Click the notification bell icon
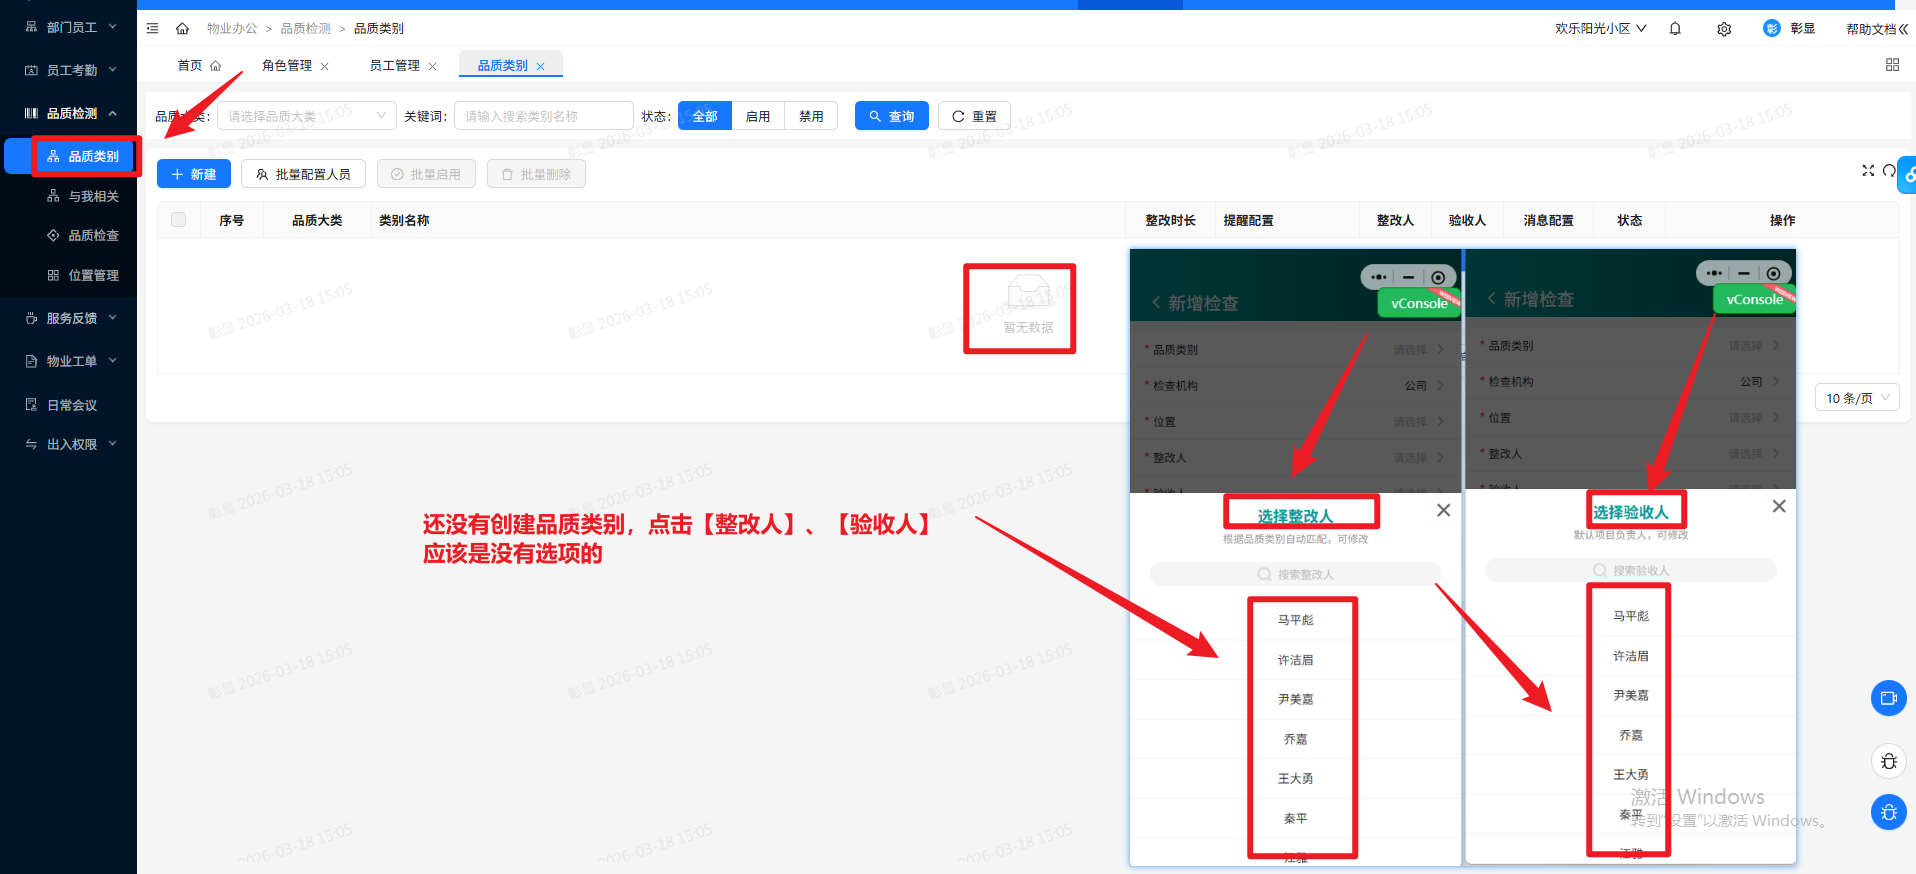 [x=1675, y=29]
